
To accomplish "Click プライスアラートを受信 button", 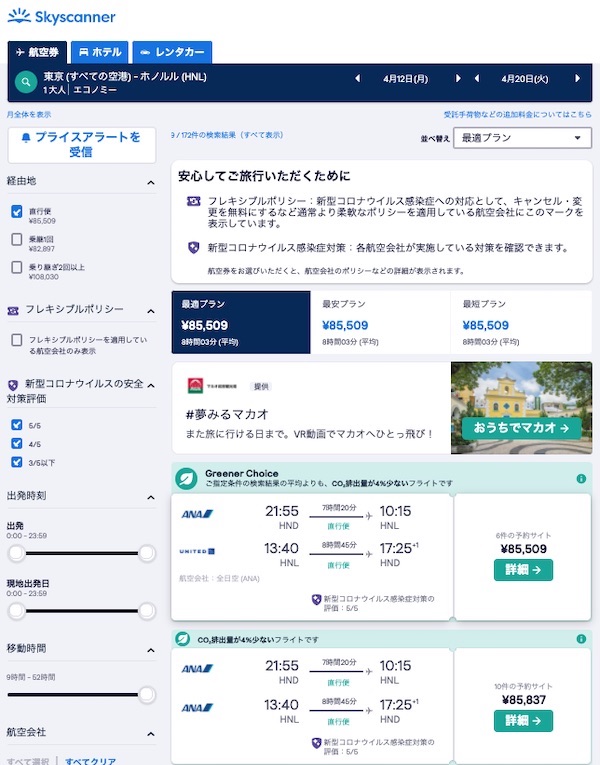I will (81, 145).
